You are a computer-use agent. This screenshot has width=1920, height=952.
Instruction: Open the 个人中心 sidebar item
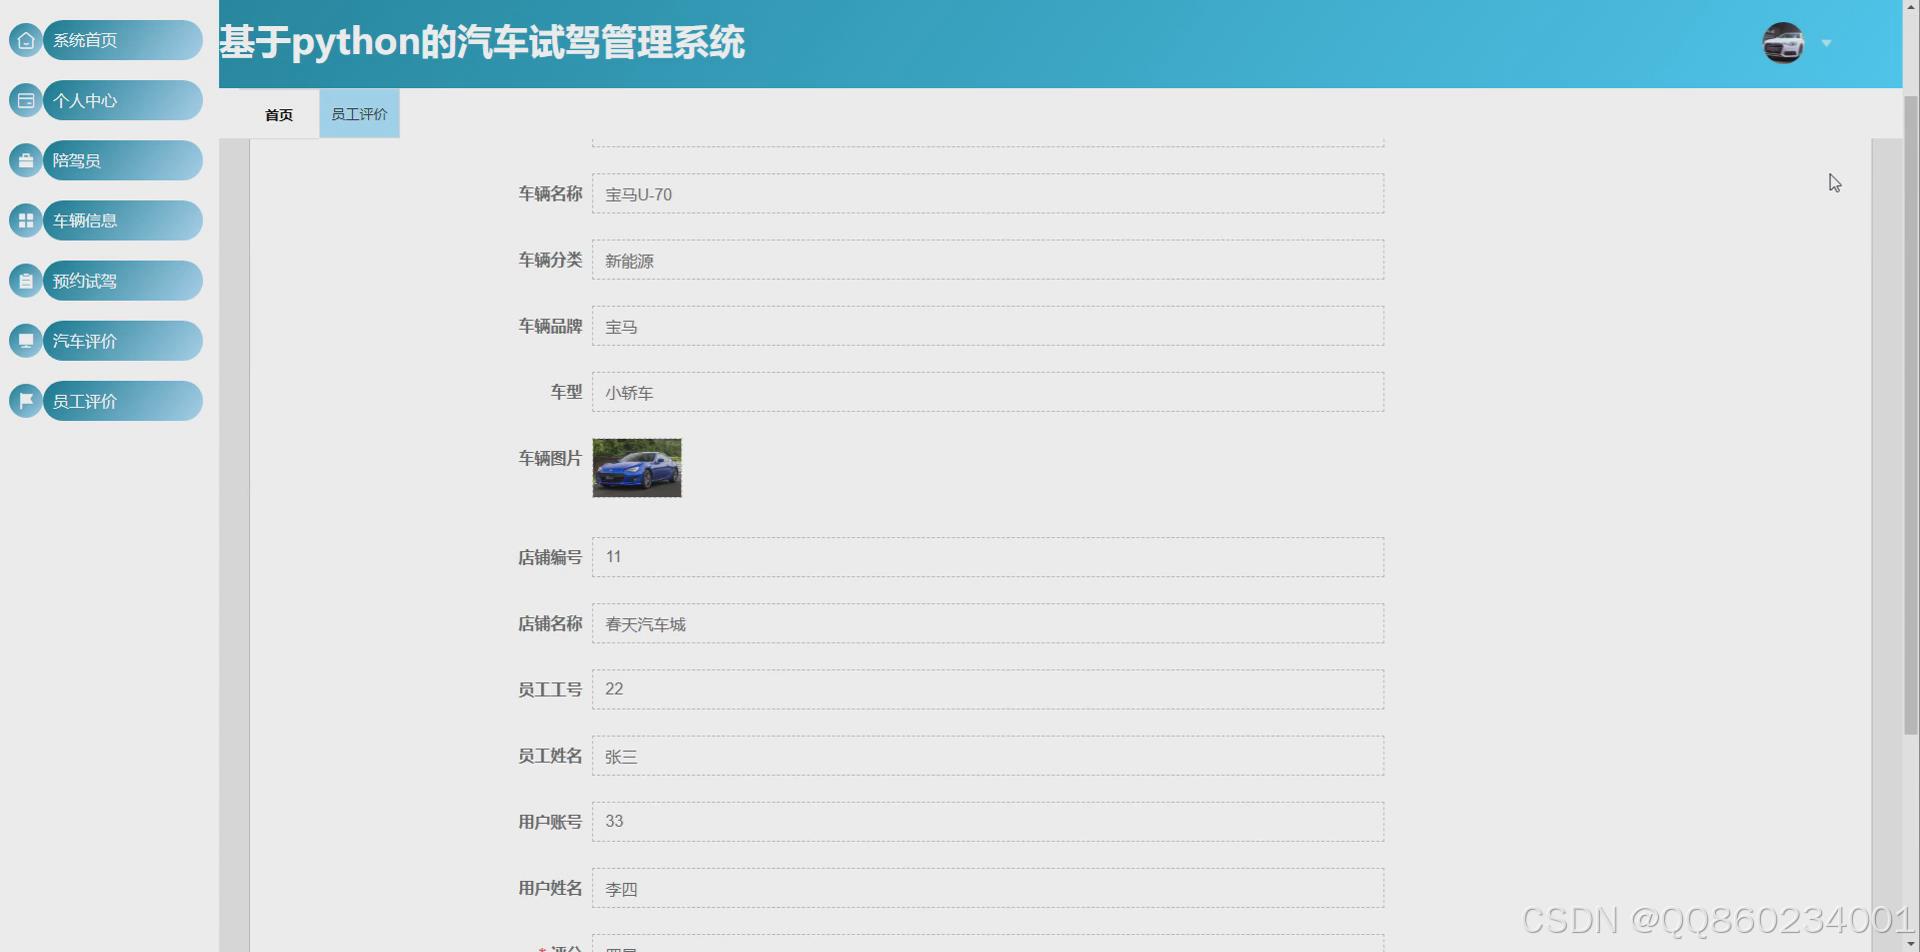click(x=122, y=100)
